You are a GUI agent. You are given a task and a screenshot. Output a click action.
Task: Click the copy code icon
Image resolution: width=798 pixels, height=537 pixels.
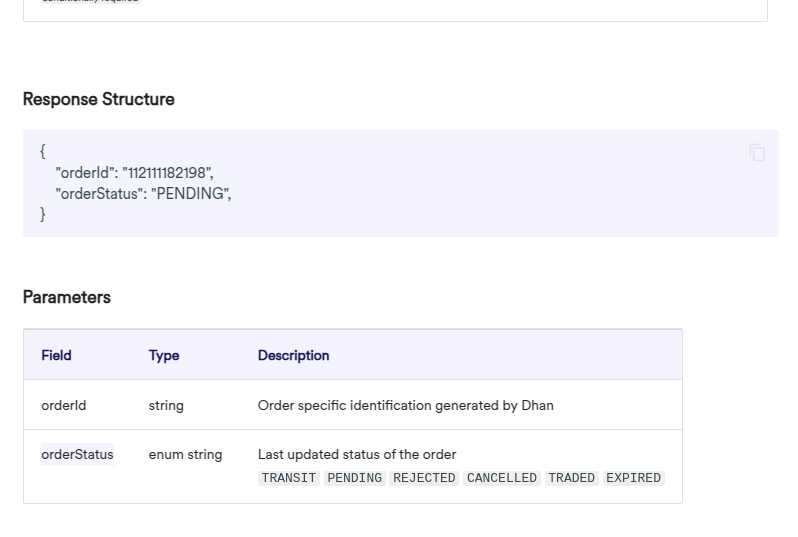tap(757, 152)
